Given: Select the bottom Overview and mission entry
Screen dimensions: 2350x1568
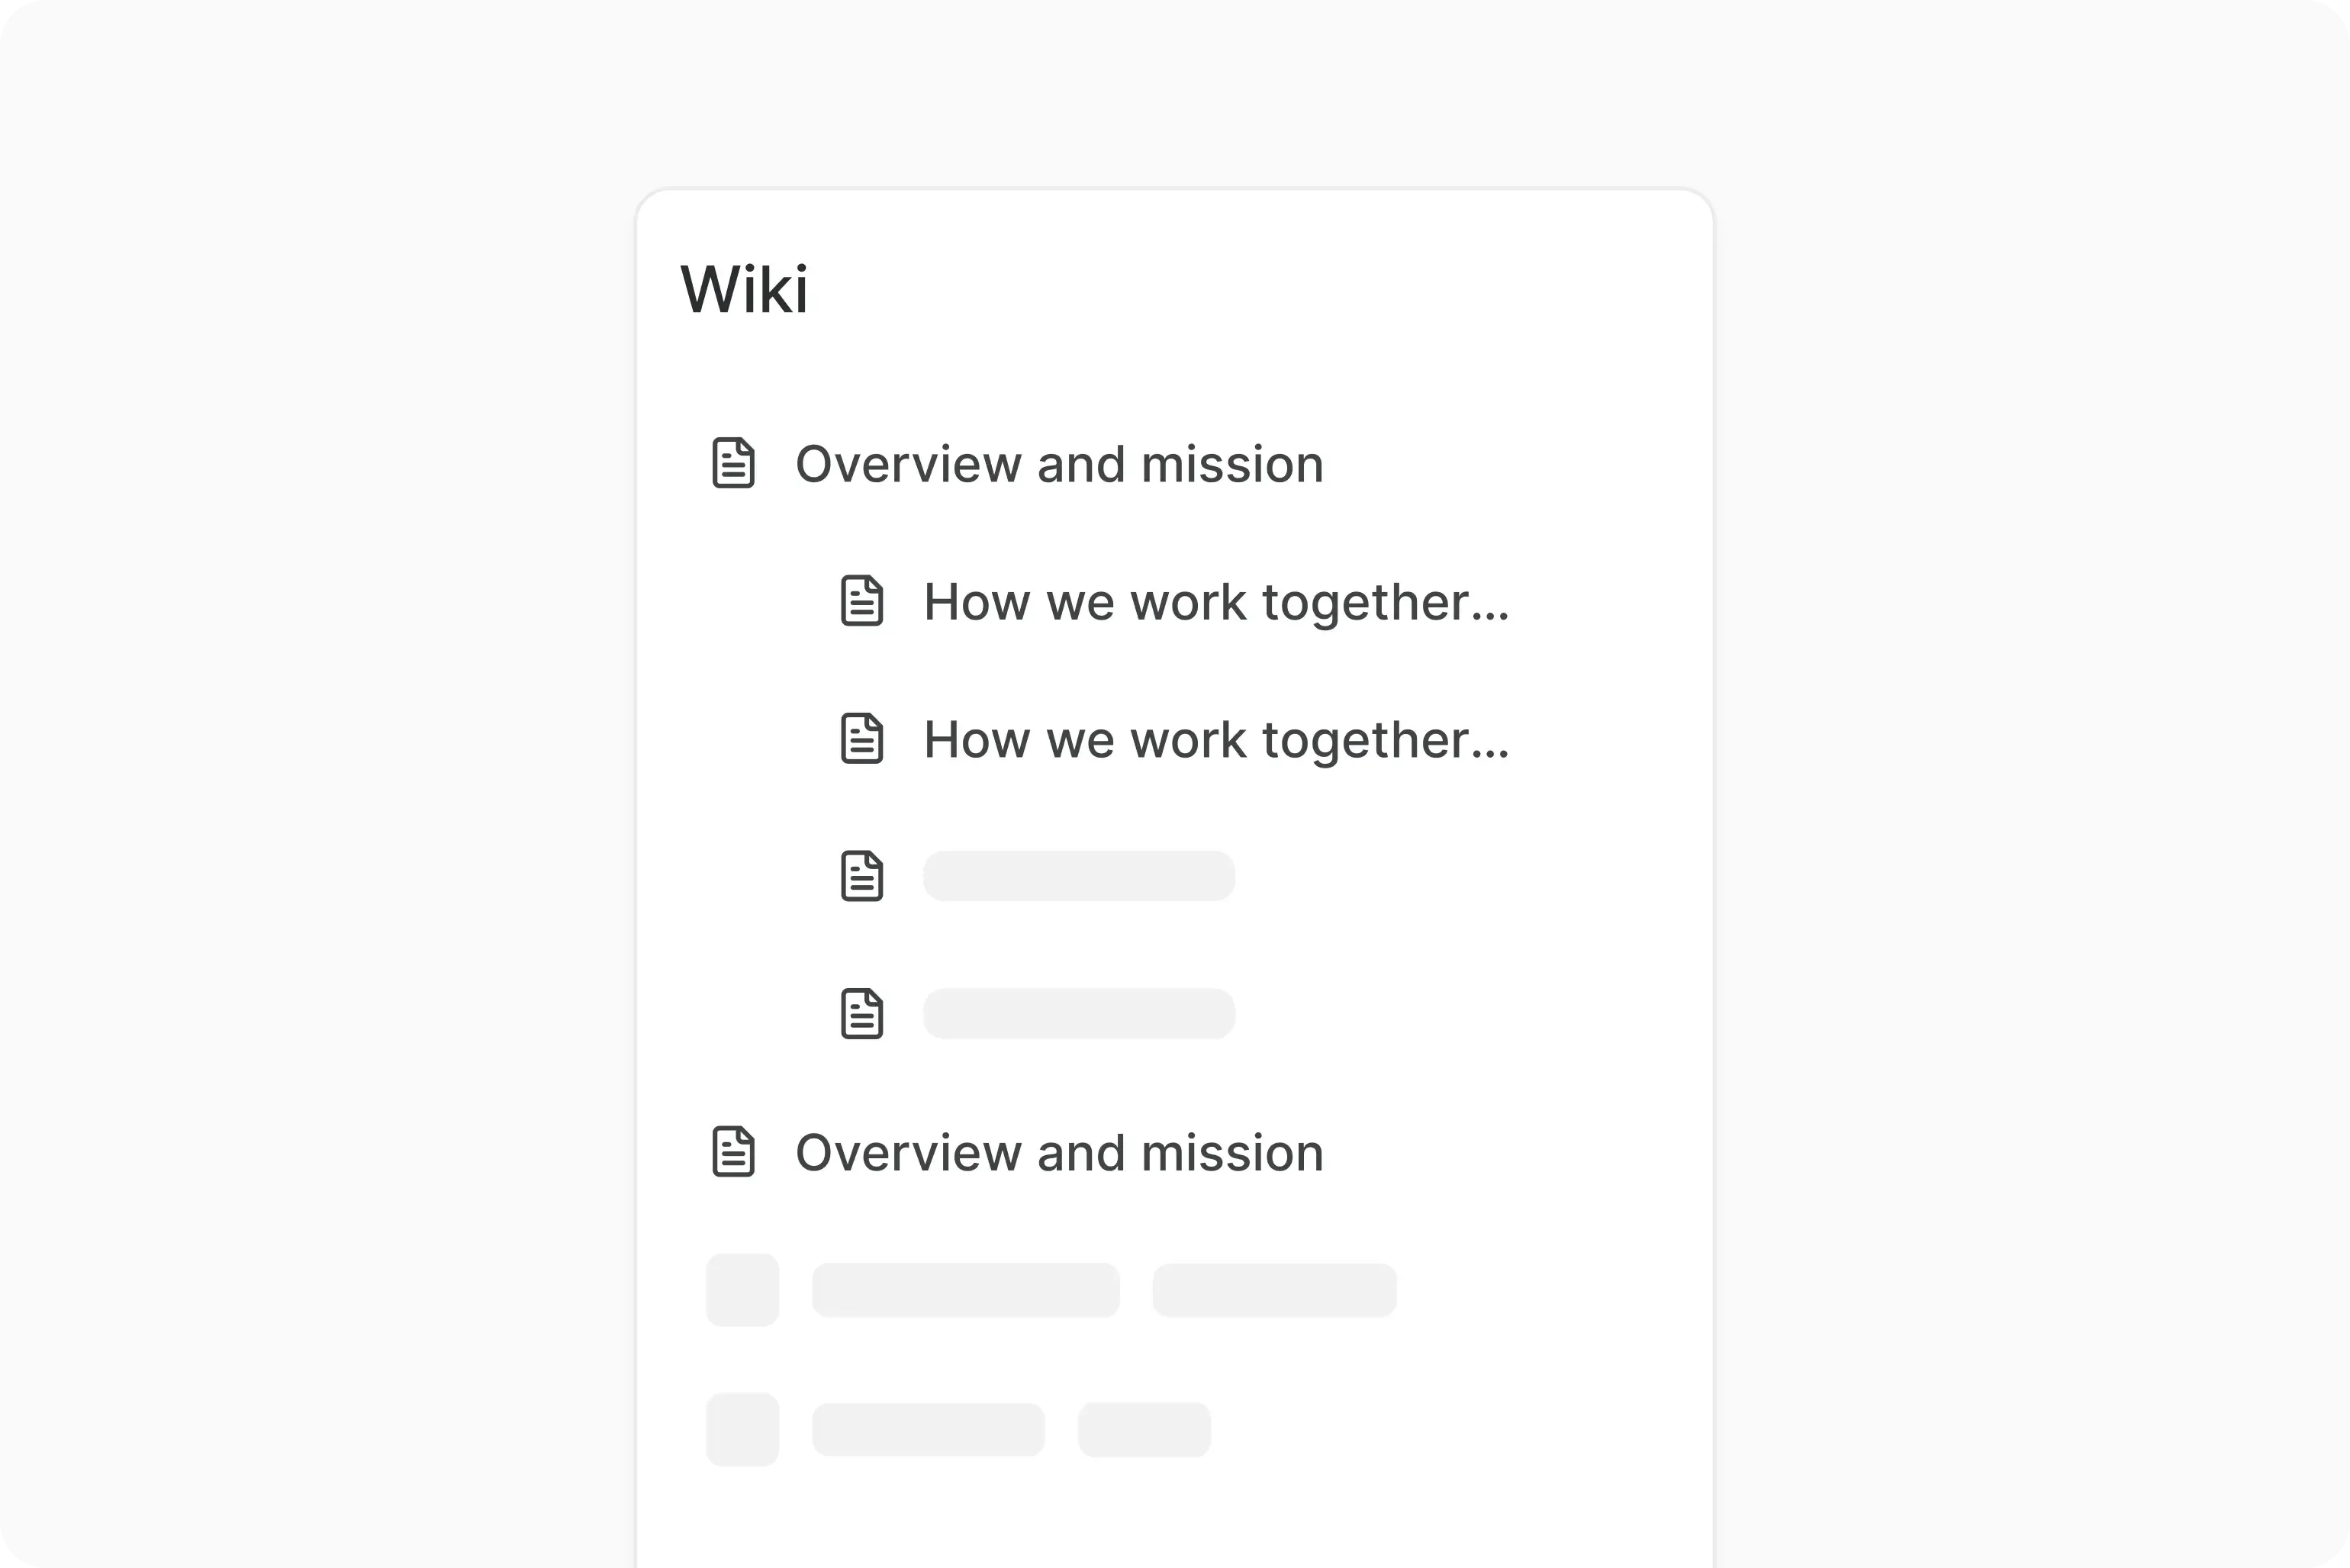Looking at the screenshot, I should pyautogui.click(x=1059, y=1152).
